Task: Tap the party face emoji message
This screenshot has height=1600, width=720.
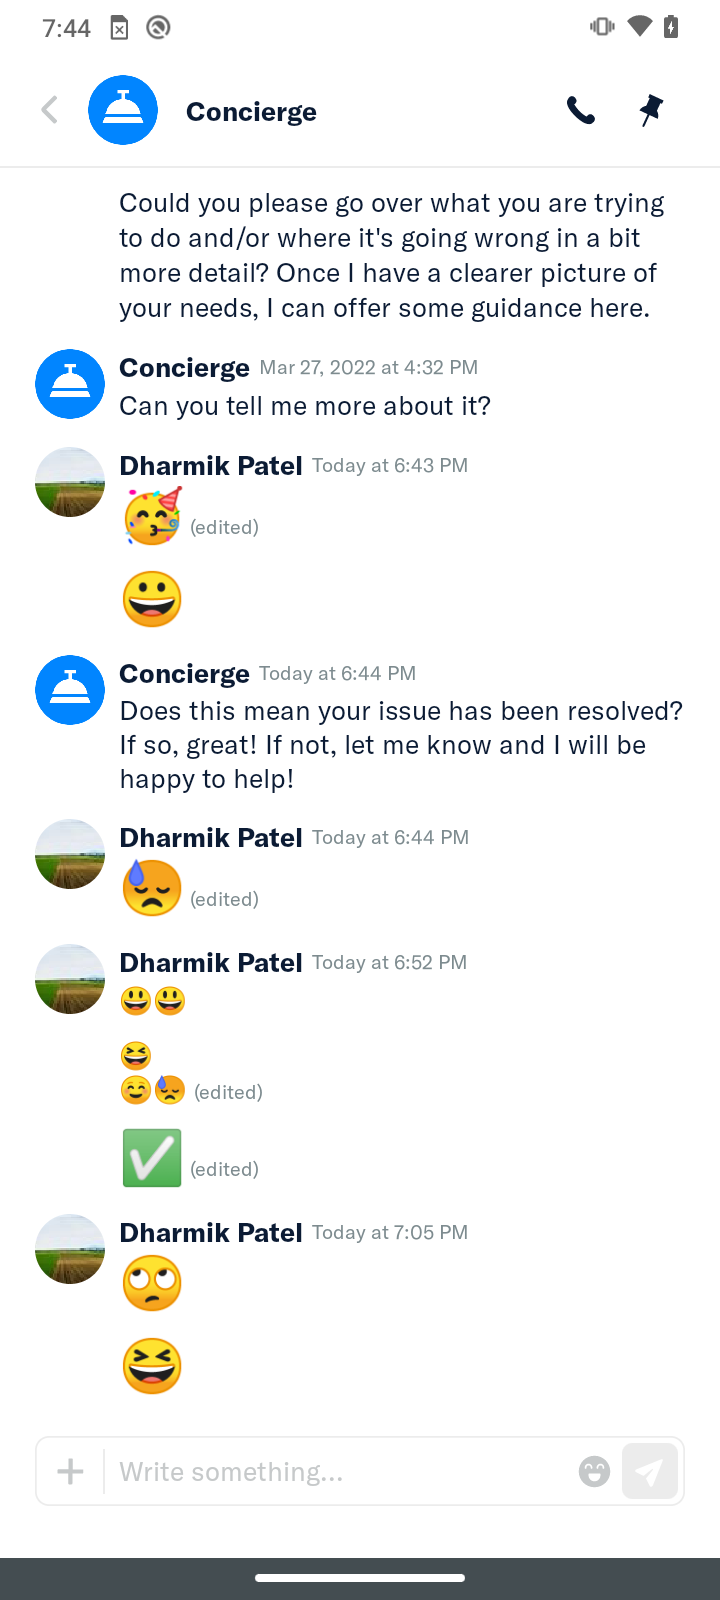Action: tap(152, 516)
